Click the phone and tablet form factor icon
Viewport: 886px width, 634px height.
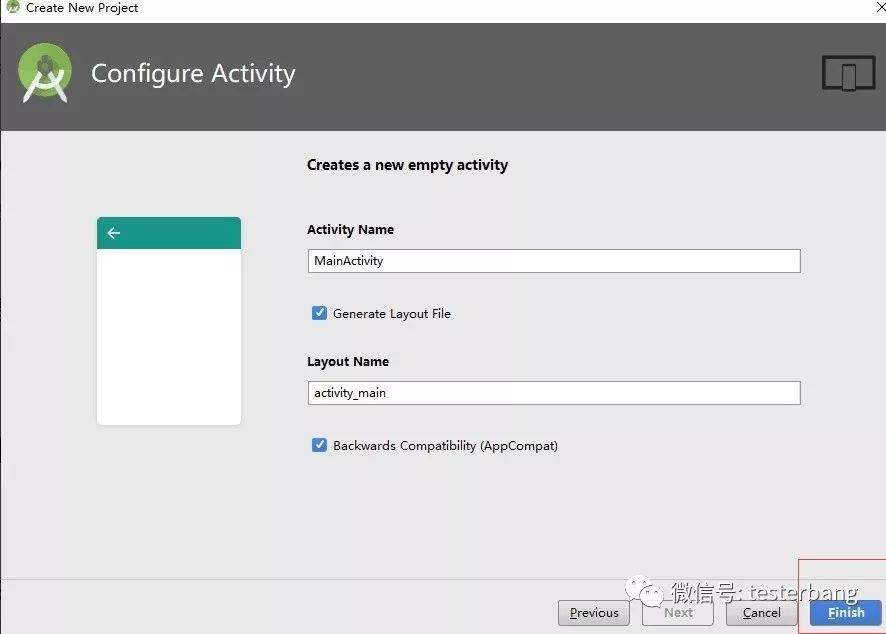848,73
